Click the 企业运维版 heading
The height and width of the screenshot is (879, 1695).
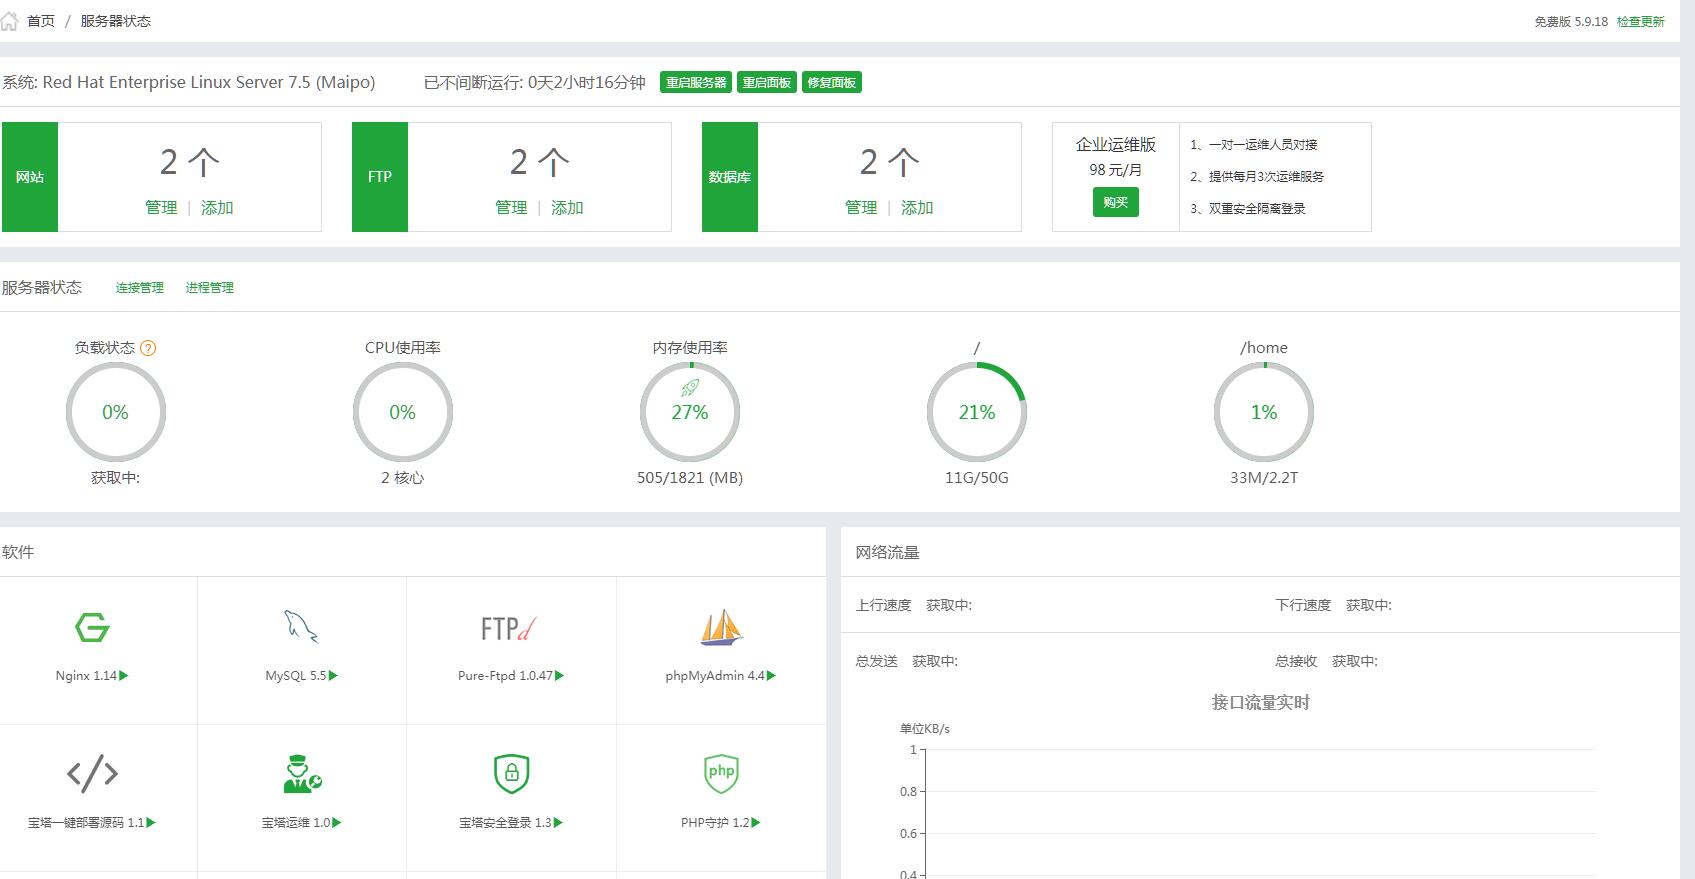tap(1116, 145)
